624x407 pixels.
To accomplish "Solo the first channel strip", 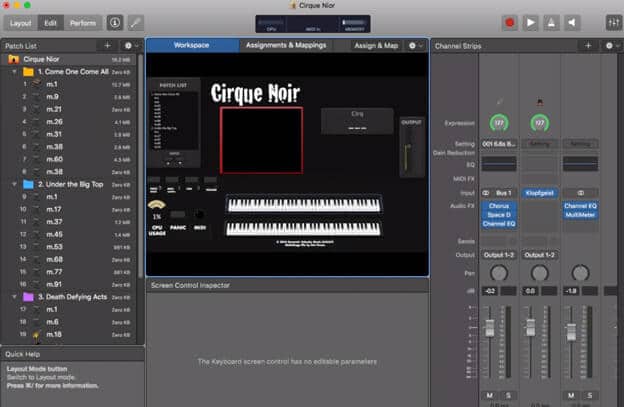I will click(x=508, y=395).
